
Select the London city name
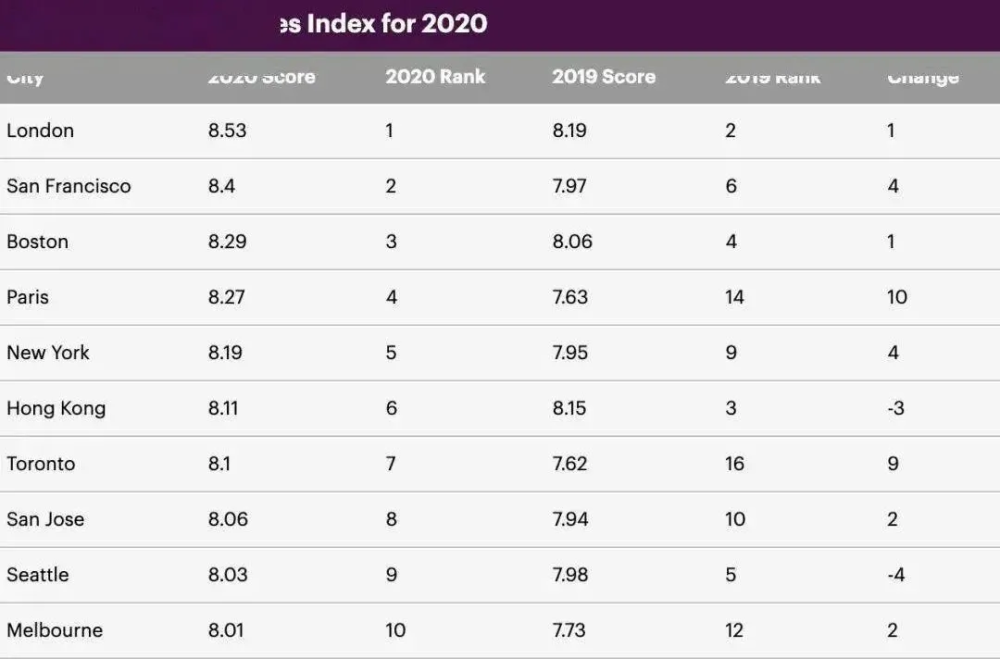coord(40,130)
